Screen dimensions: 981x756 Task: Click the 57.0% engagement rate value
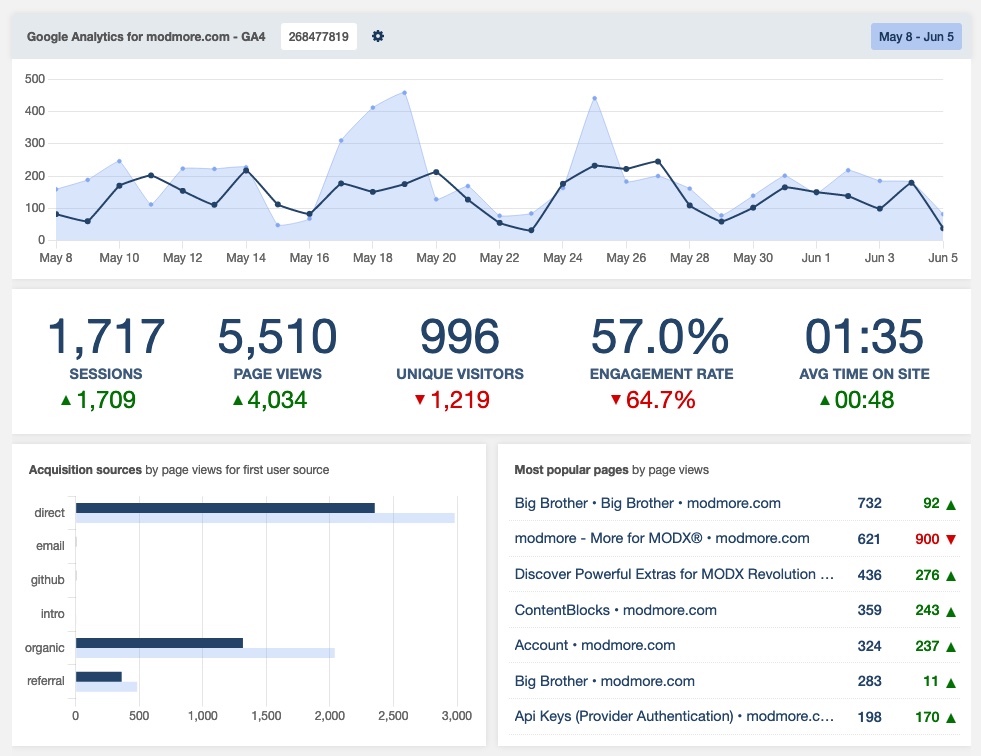pyautogui.click(x=661, y=337)
